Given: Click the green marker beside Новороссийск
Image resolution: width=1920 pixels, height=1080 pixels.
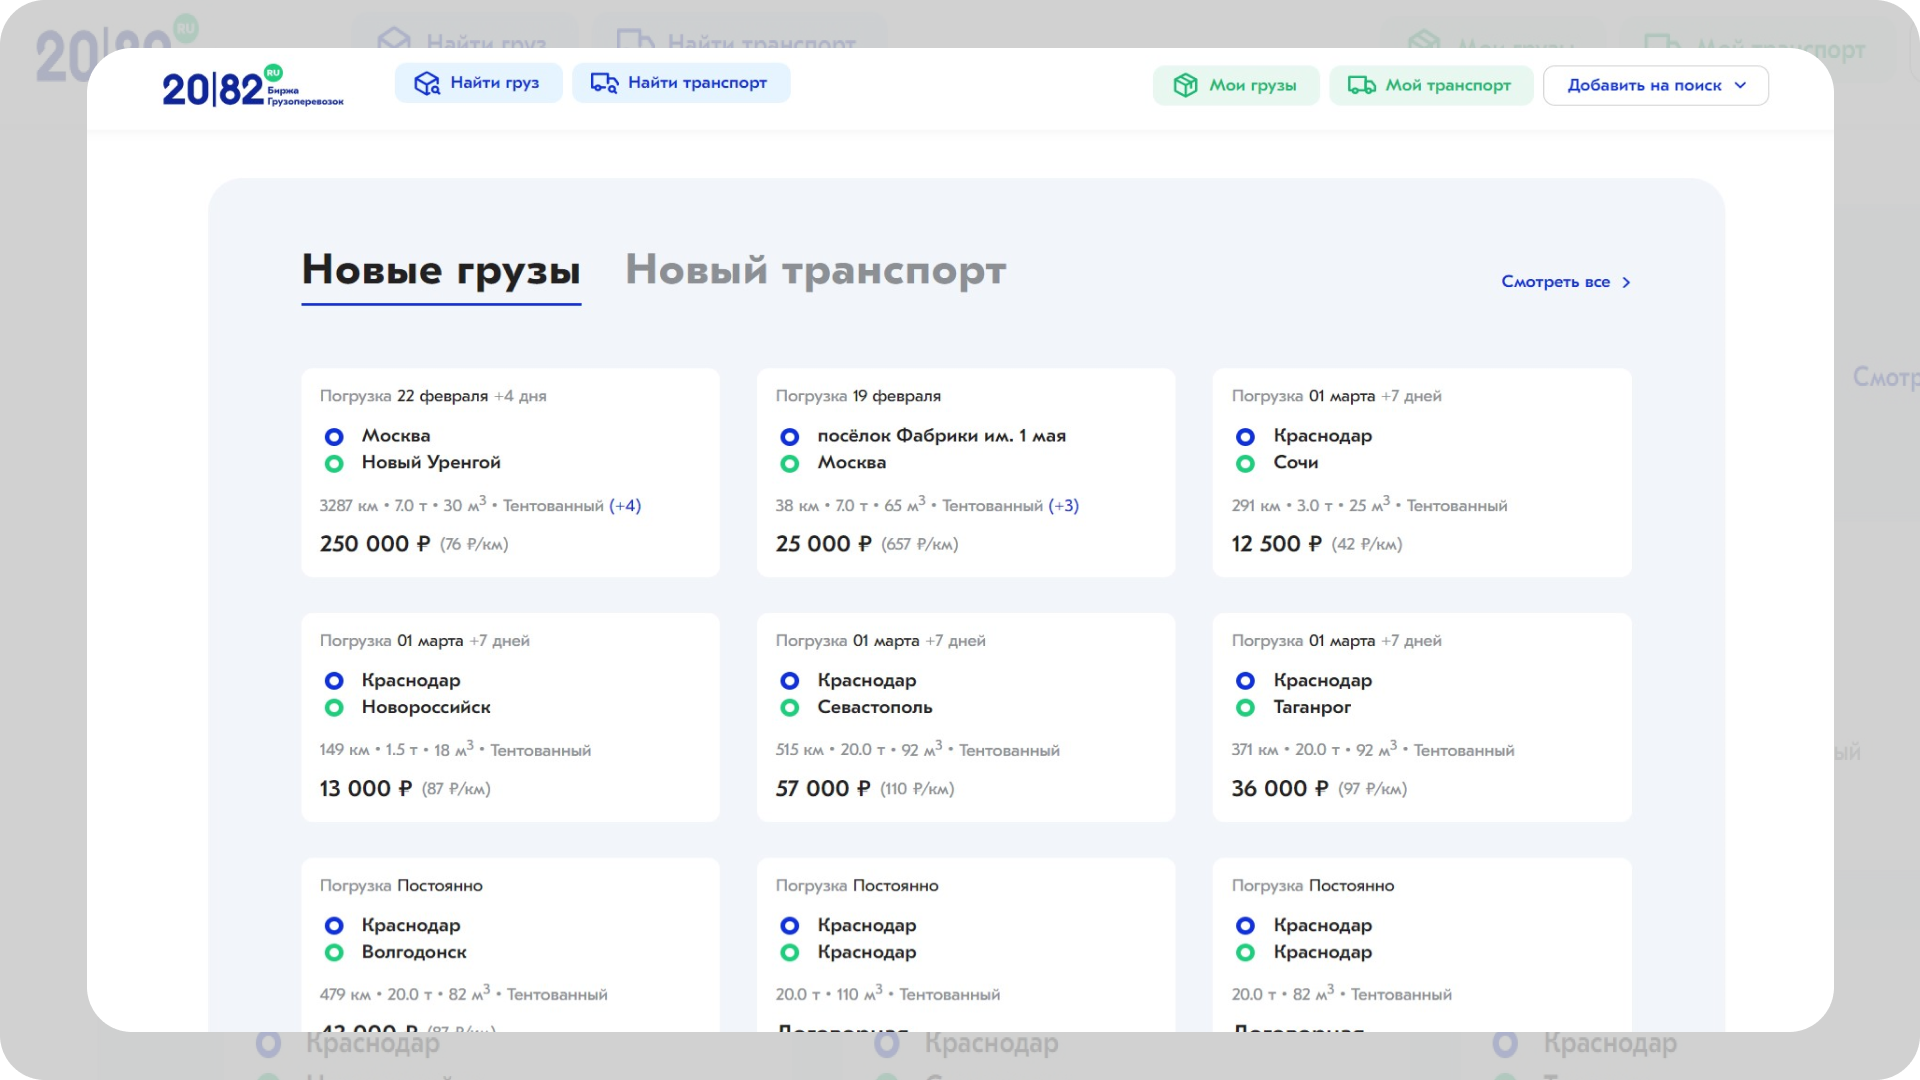Looking at the screenshot, I should coord(334,708).
